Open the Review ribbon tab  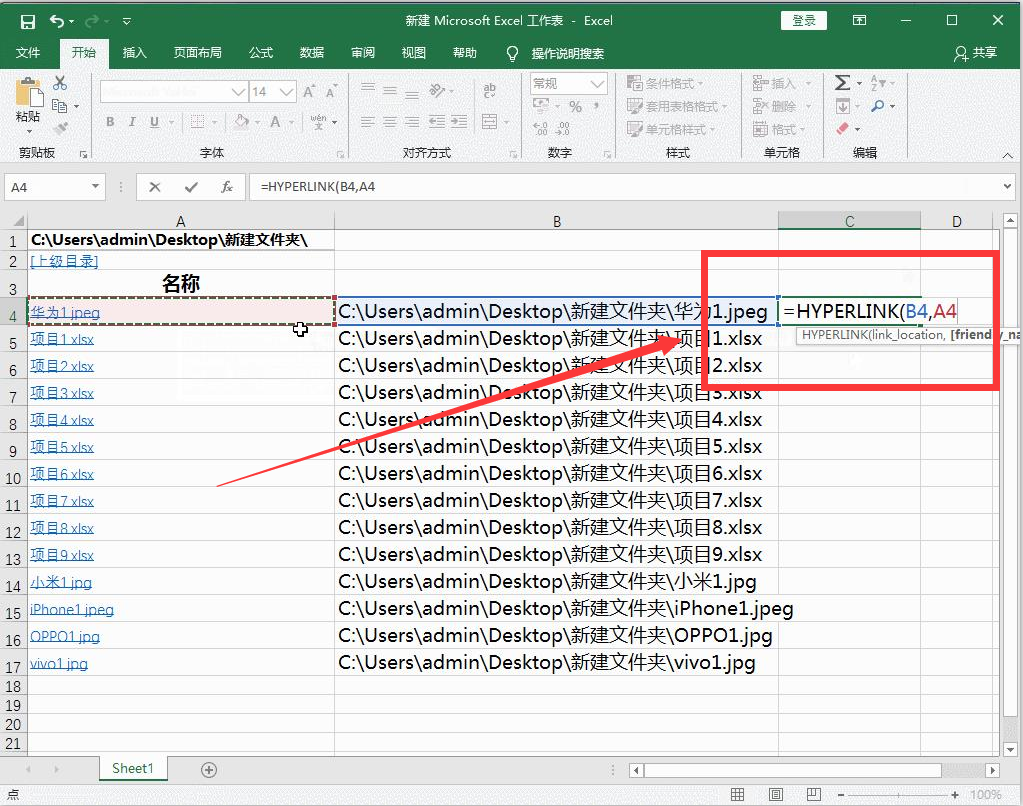(x=363, y=53)
